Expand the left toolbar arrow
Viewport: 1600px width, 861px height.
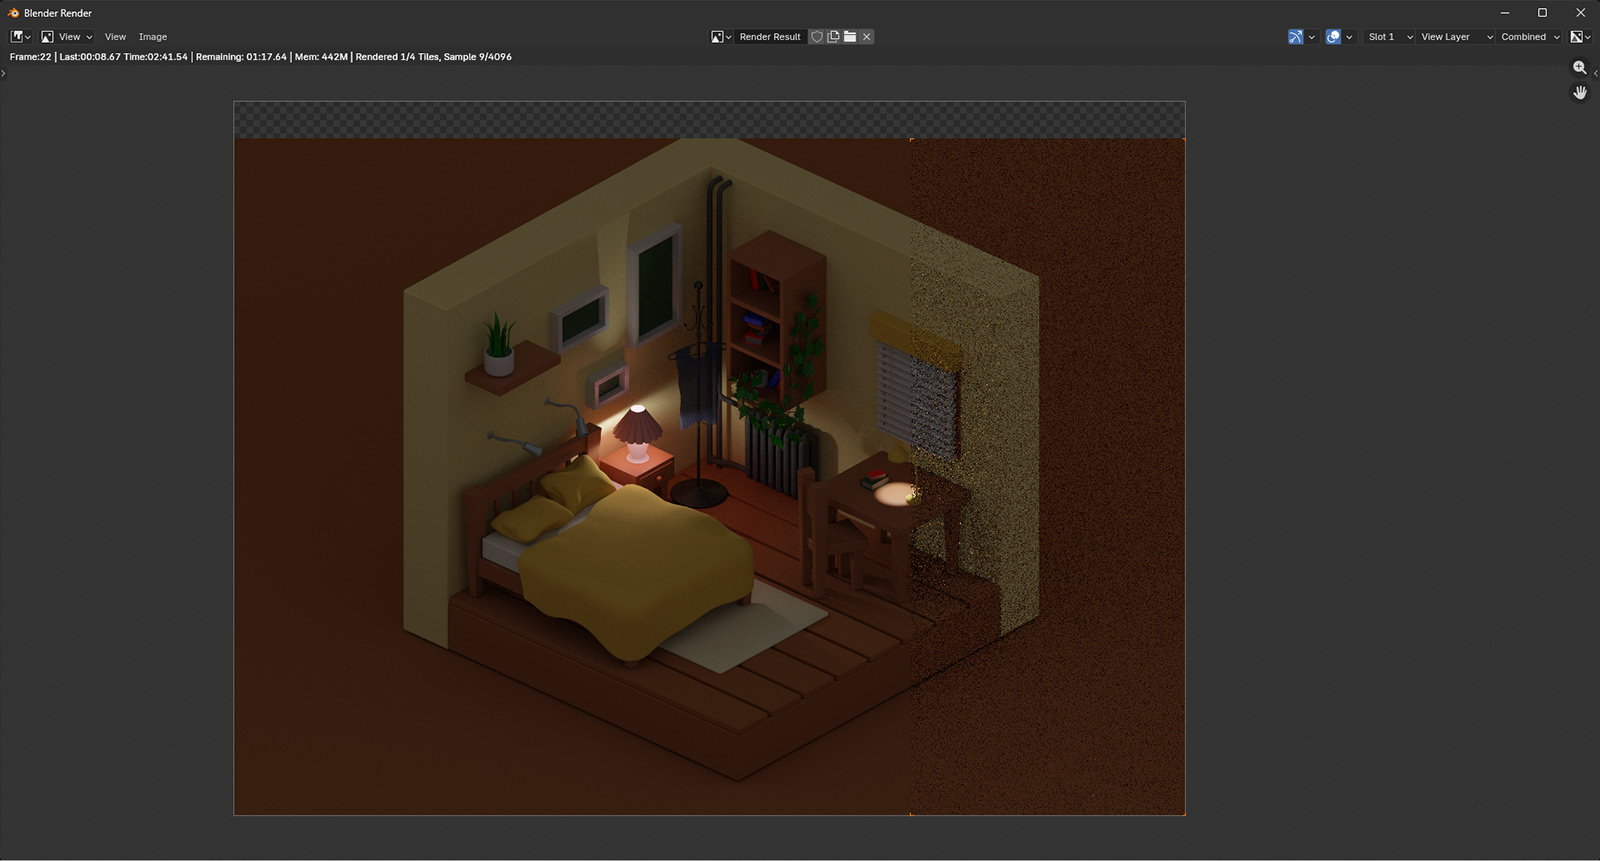pyautogui.click(x=4, y=73)
